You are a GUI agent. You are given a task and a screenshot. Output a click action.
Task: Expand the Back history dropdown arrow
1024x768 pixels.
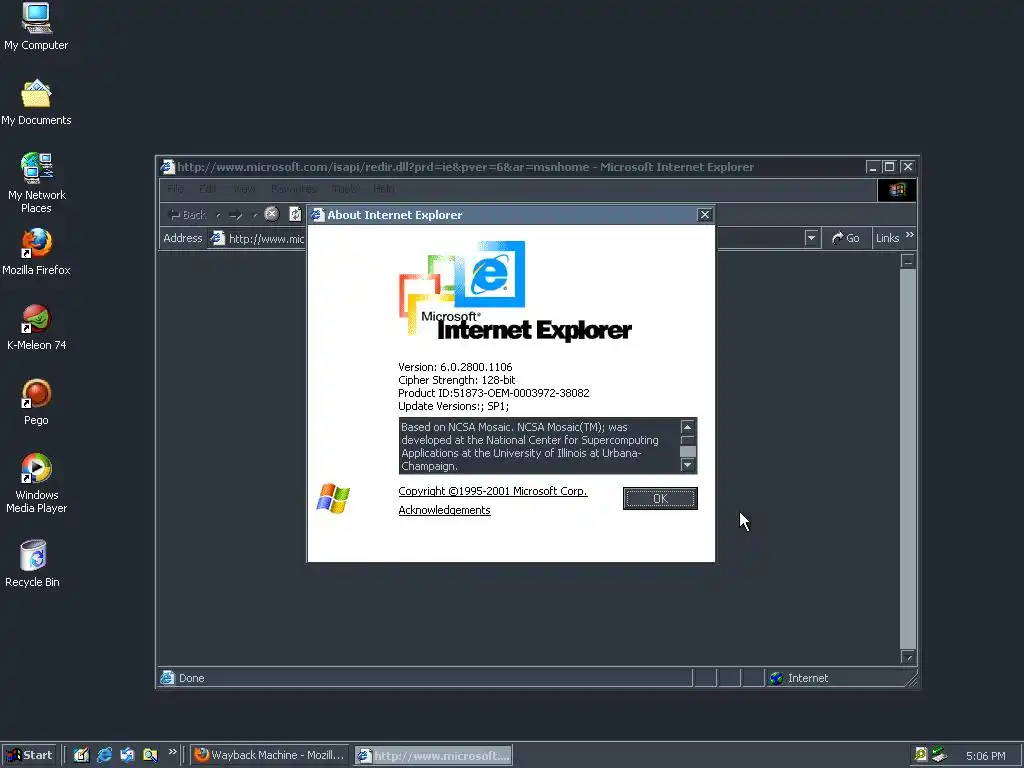217,214
